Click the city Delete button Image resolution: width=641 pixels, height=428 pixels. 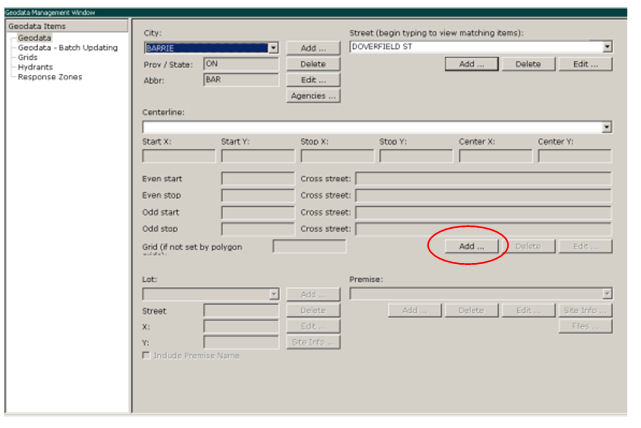313,64
